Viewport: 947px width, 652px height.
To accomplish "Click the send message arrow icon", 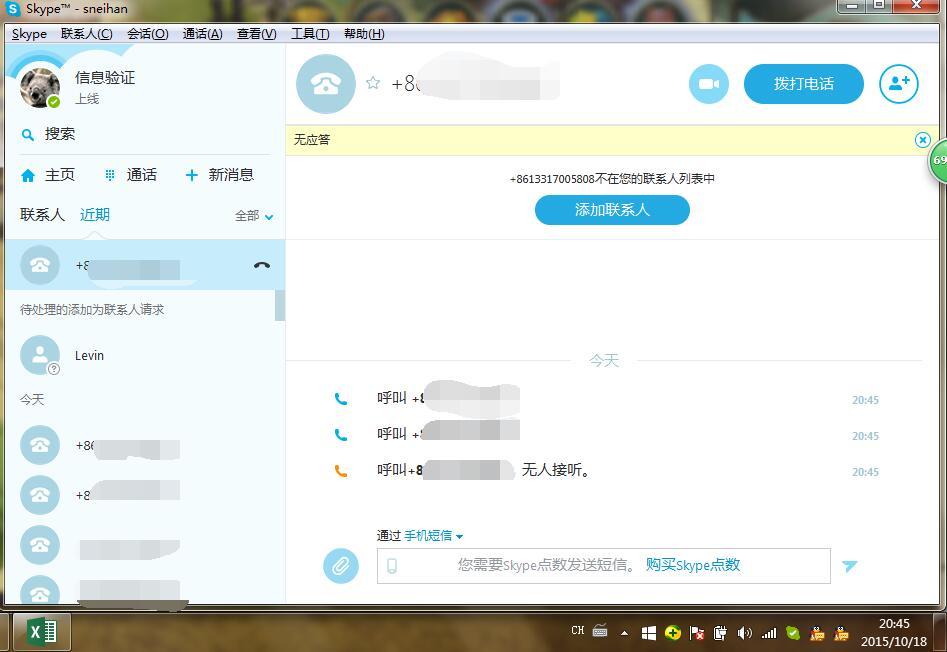I will (x=849, y=566).
